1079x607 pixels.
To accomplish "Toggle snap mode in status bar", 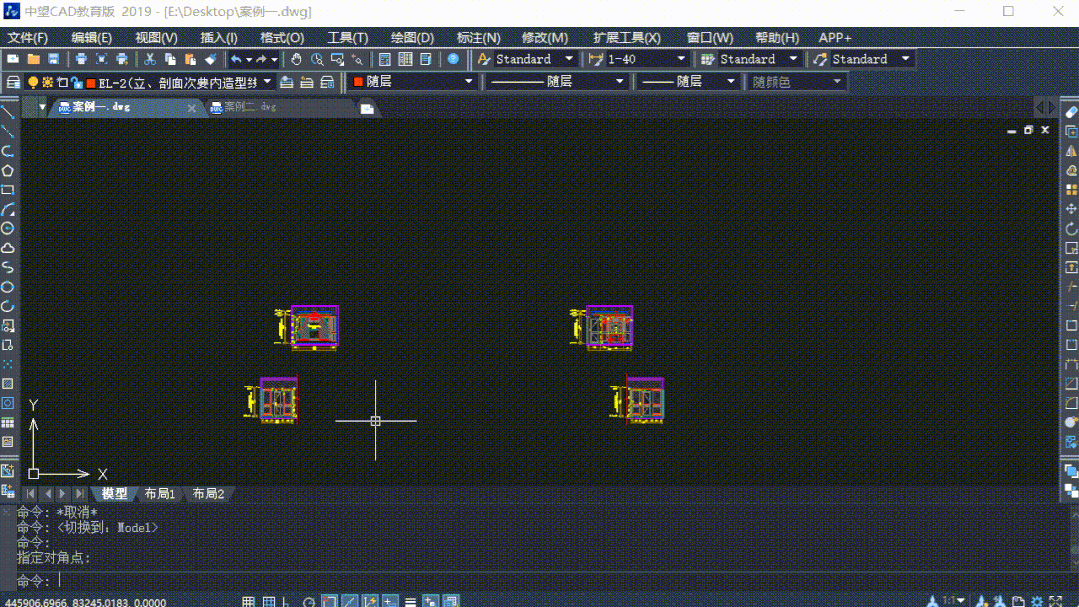I will click(x=249, y=601).
